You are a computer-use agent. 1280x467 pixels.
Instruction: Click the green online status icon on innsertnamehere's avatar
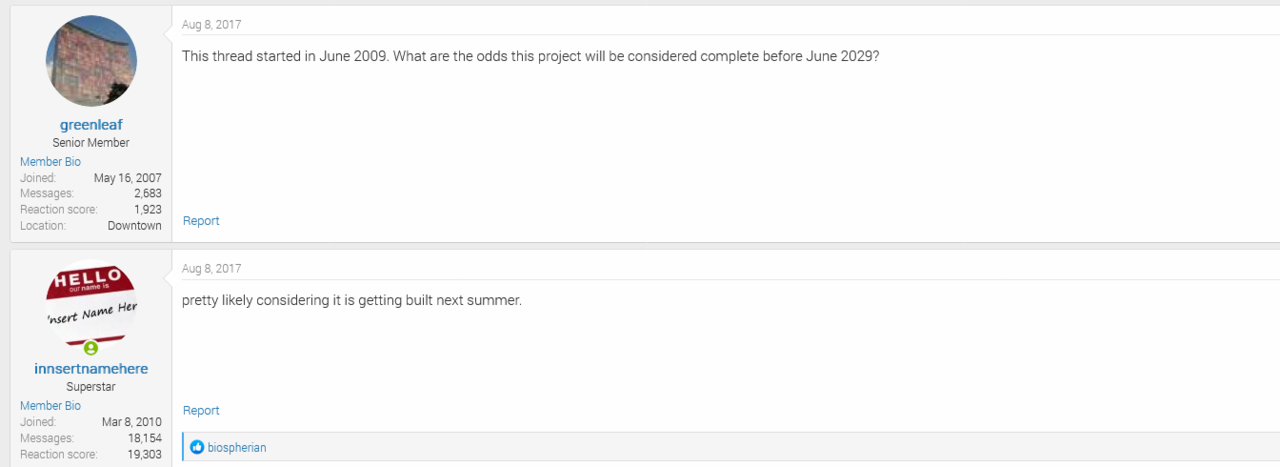(91, 348)
